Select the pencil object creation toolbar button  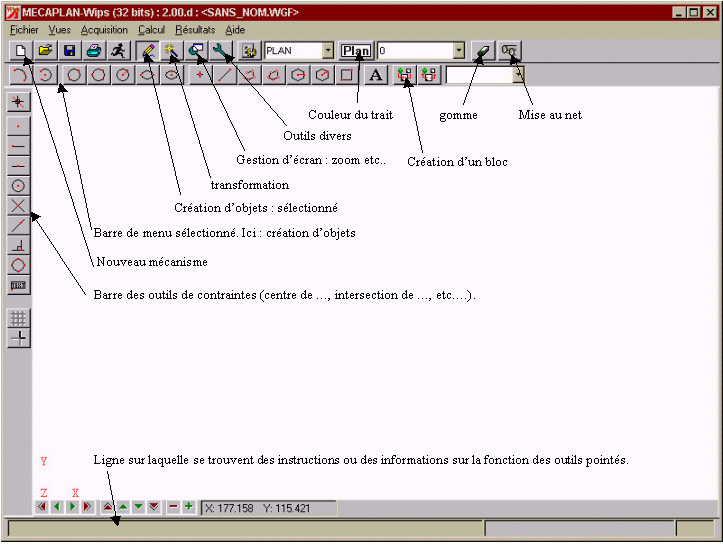point(148,51)
